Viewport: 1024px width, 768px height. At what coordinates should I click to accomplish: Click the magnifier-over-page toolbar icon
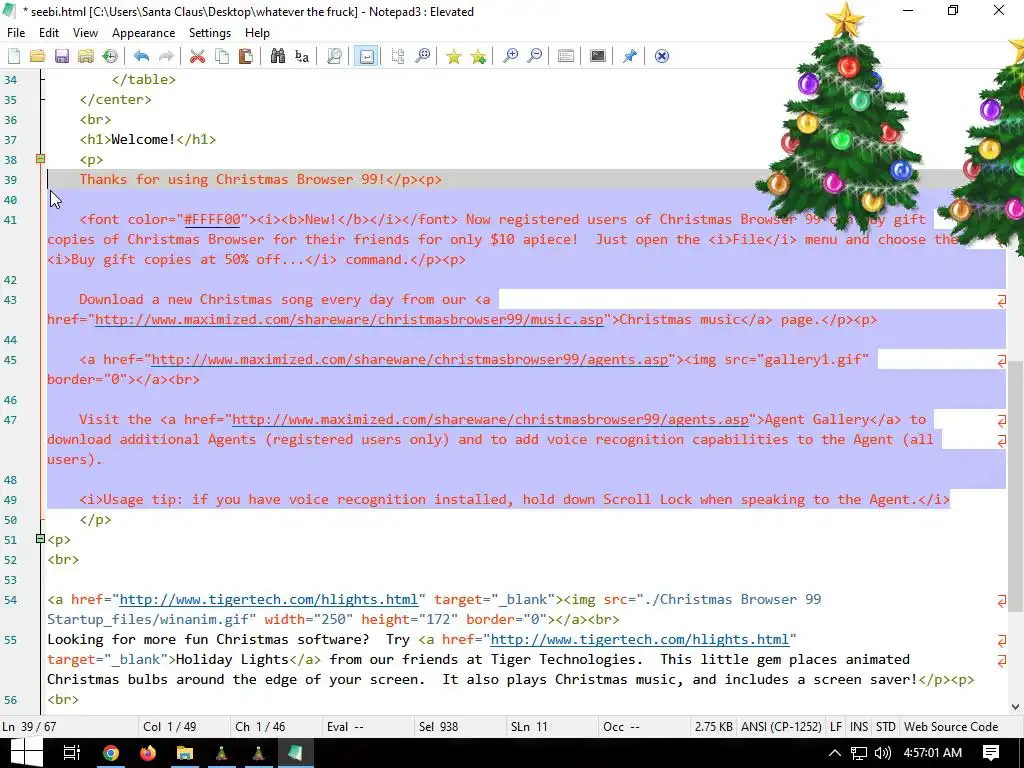tap(334, 56)
